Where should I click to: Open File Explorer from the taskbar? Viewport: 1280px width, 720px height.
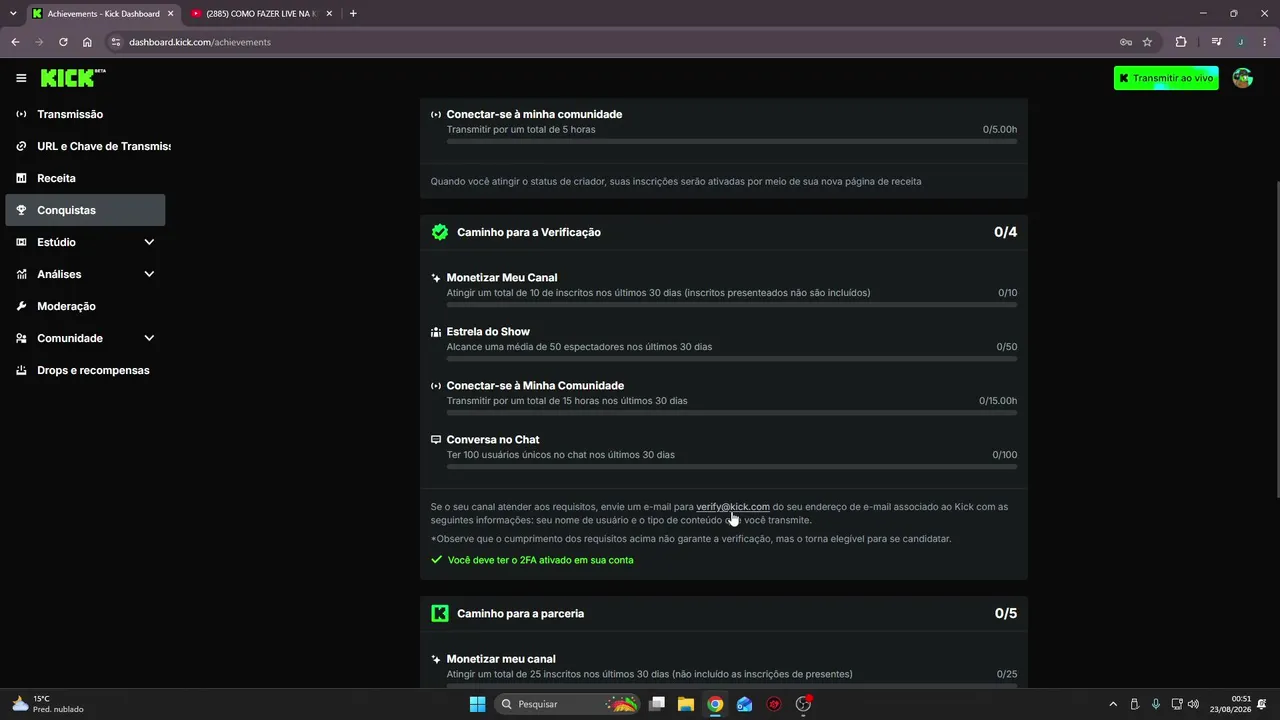[686, 704]
